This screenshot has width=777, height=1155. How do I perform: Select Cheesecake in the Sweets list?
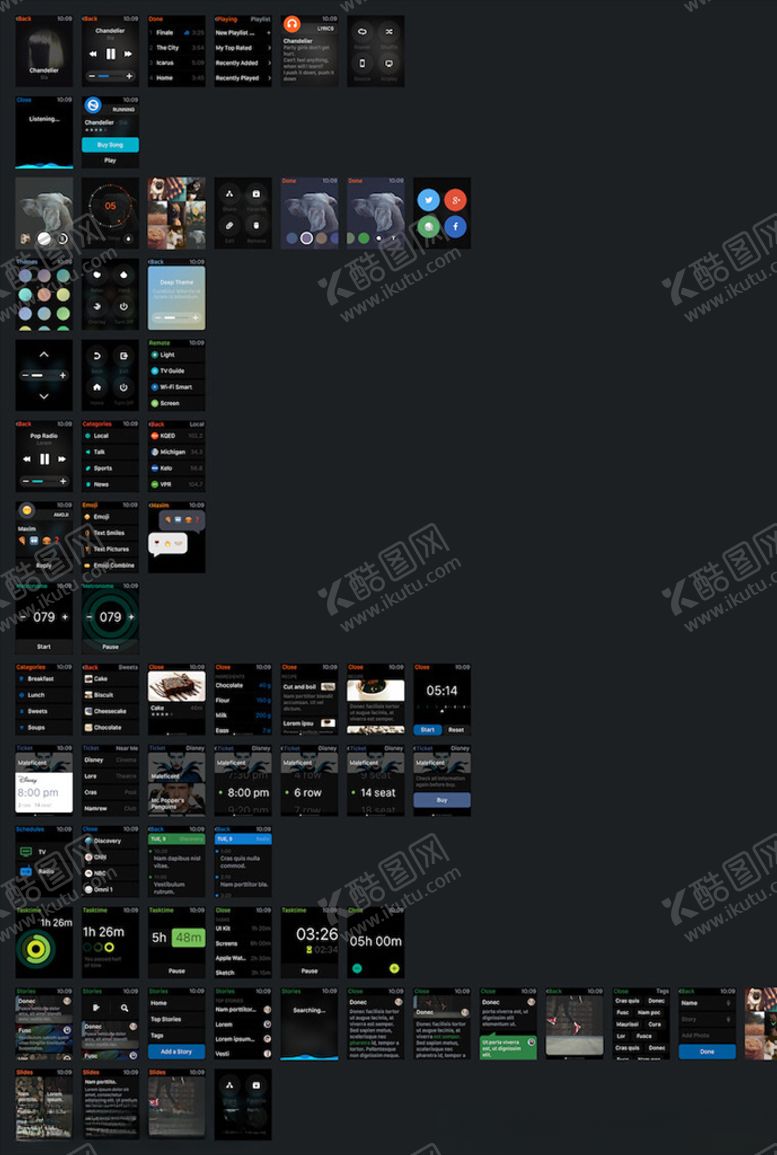(110, 711)
